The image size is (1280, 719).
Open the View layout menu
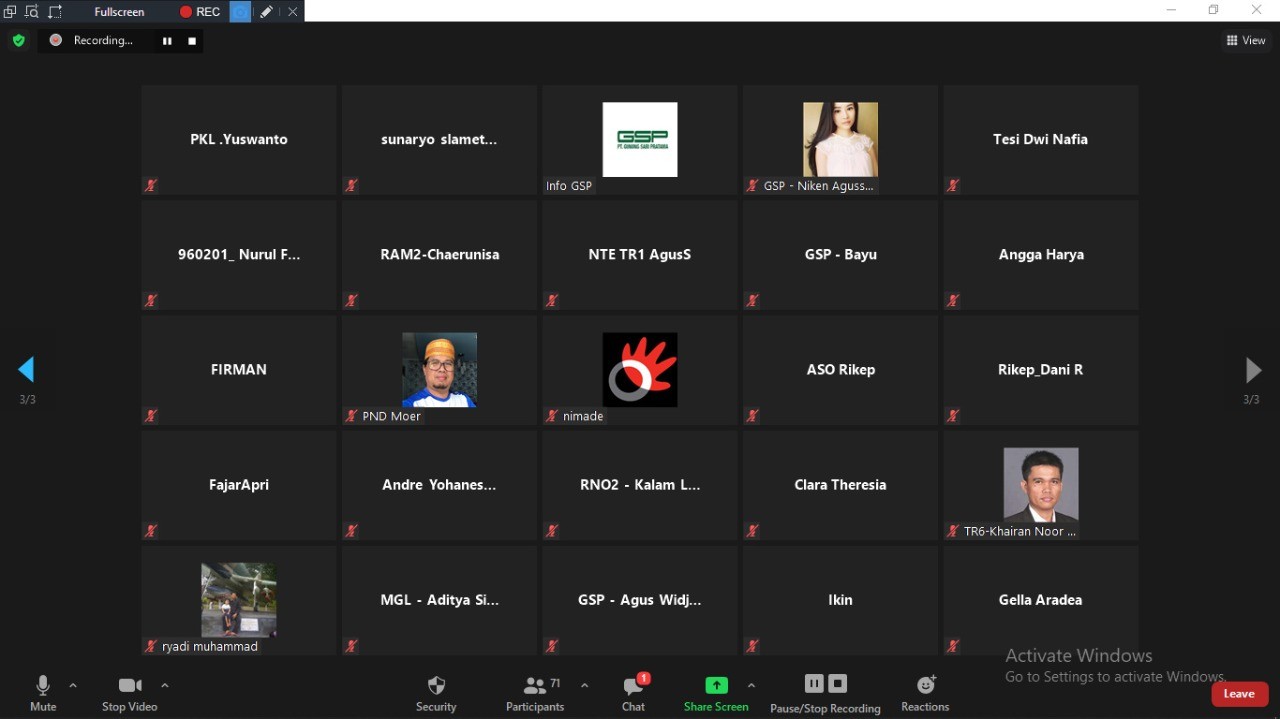(x=1246, y=40)
